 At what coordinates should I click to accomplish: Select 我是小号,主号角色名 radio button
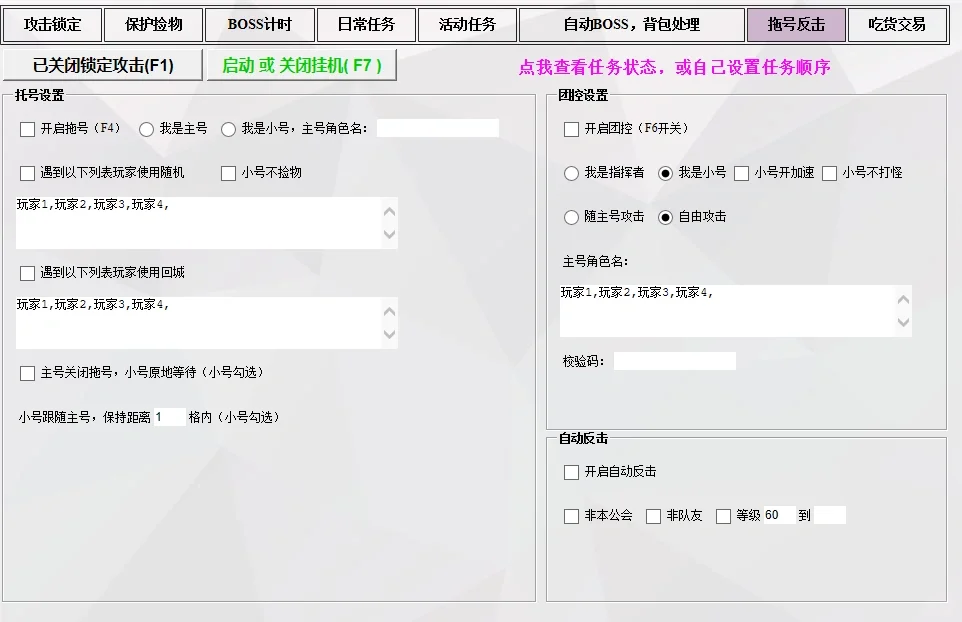tap(228, 129)
